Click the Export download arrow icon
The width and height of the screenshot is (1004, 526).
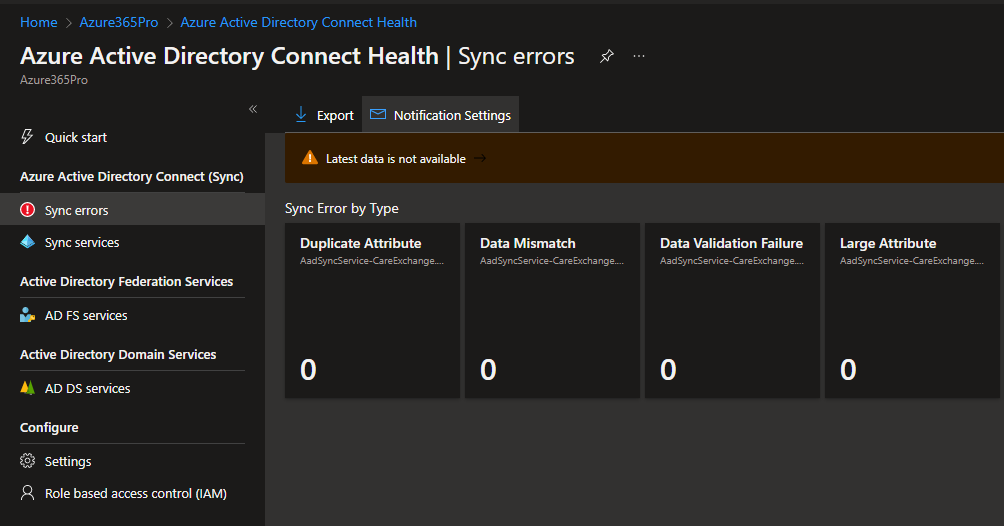pyautogui.click(x=301, y=115)
